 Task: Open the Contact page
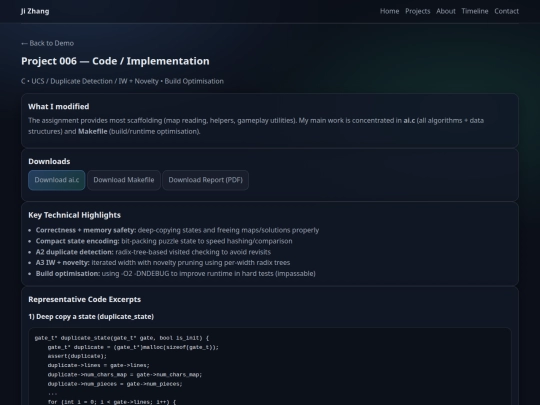click(x=506, y=11)
